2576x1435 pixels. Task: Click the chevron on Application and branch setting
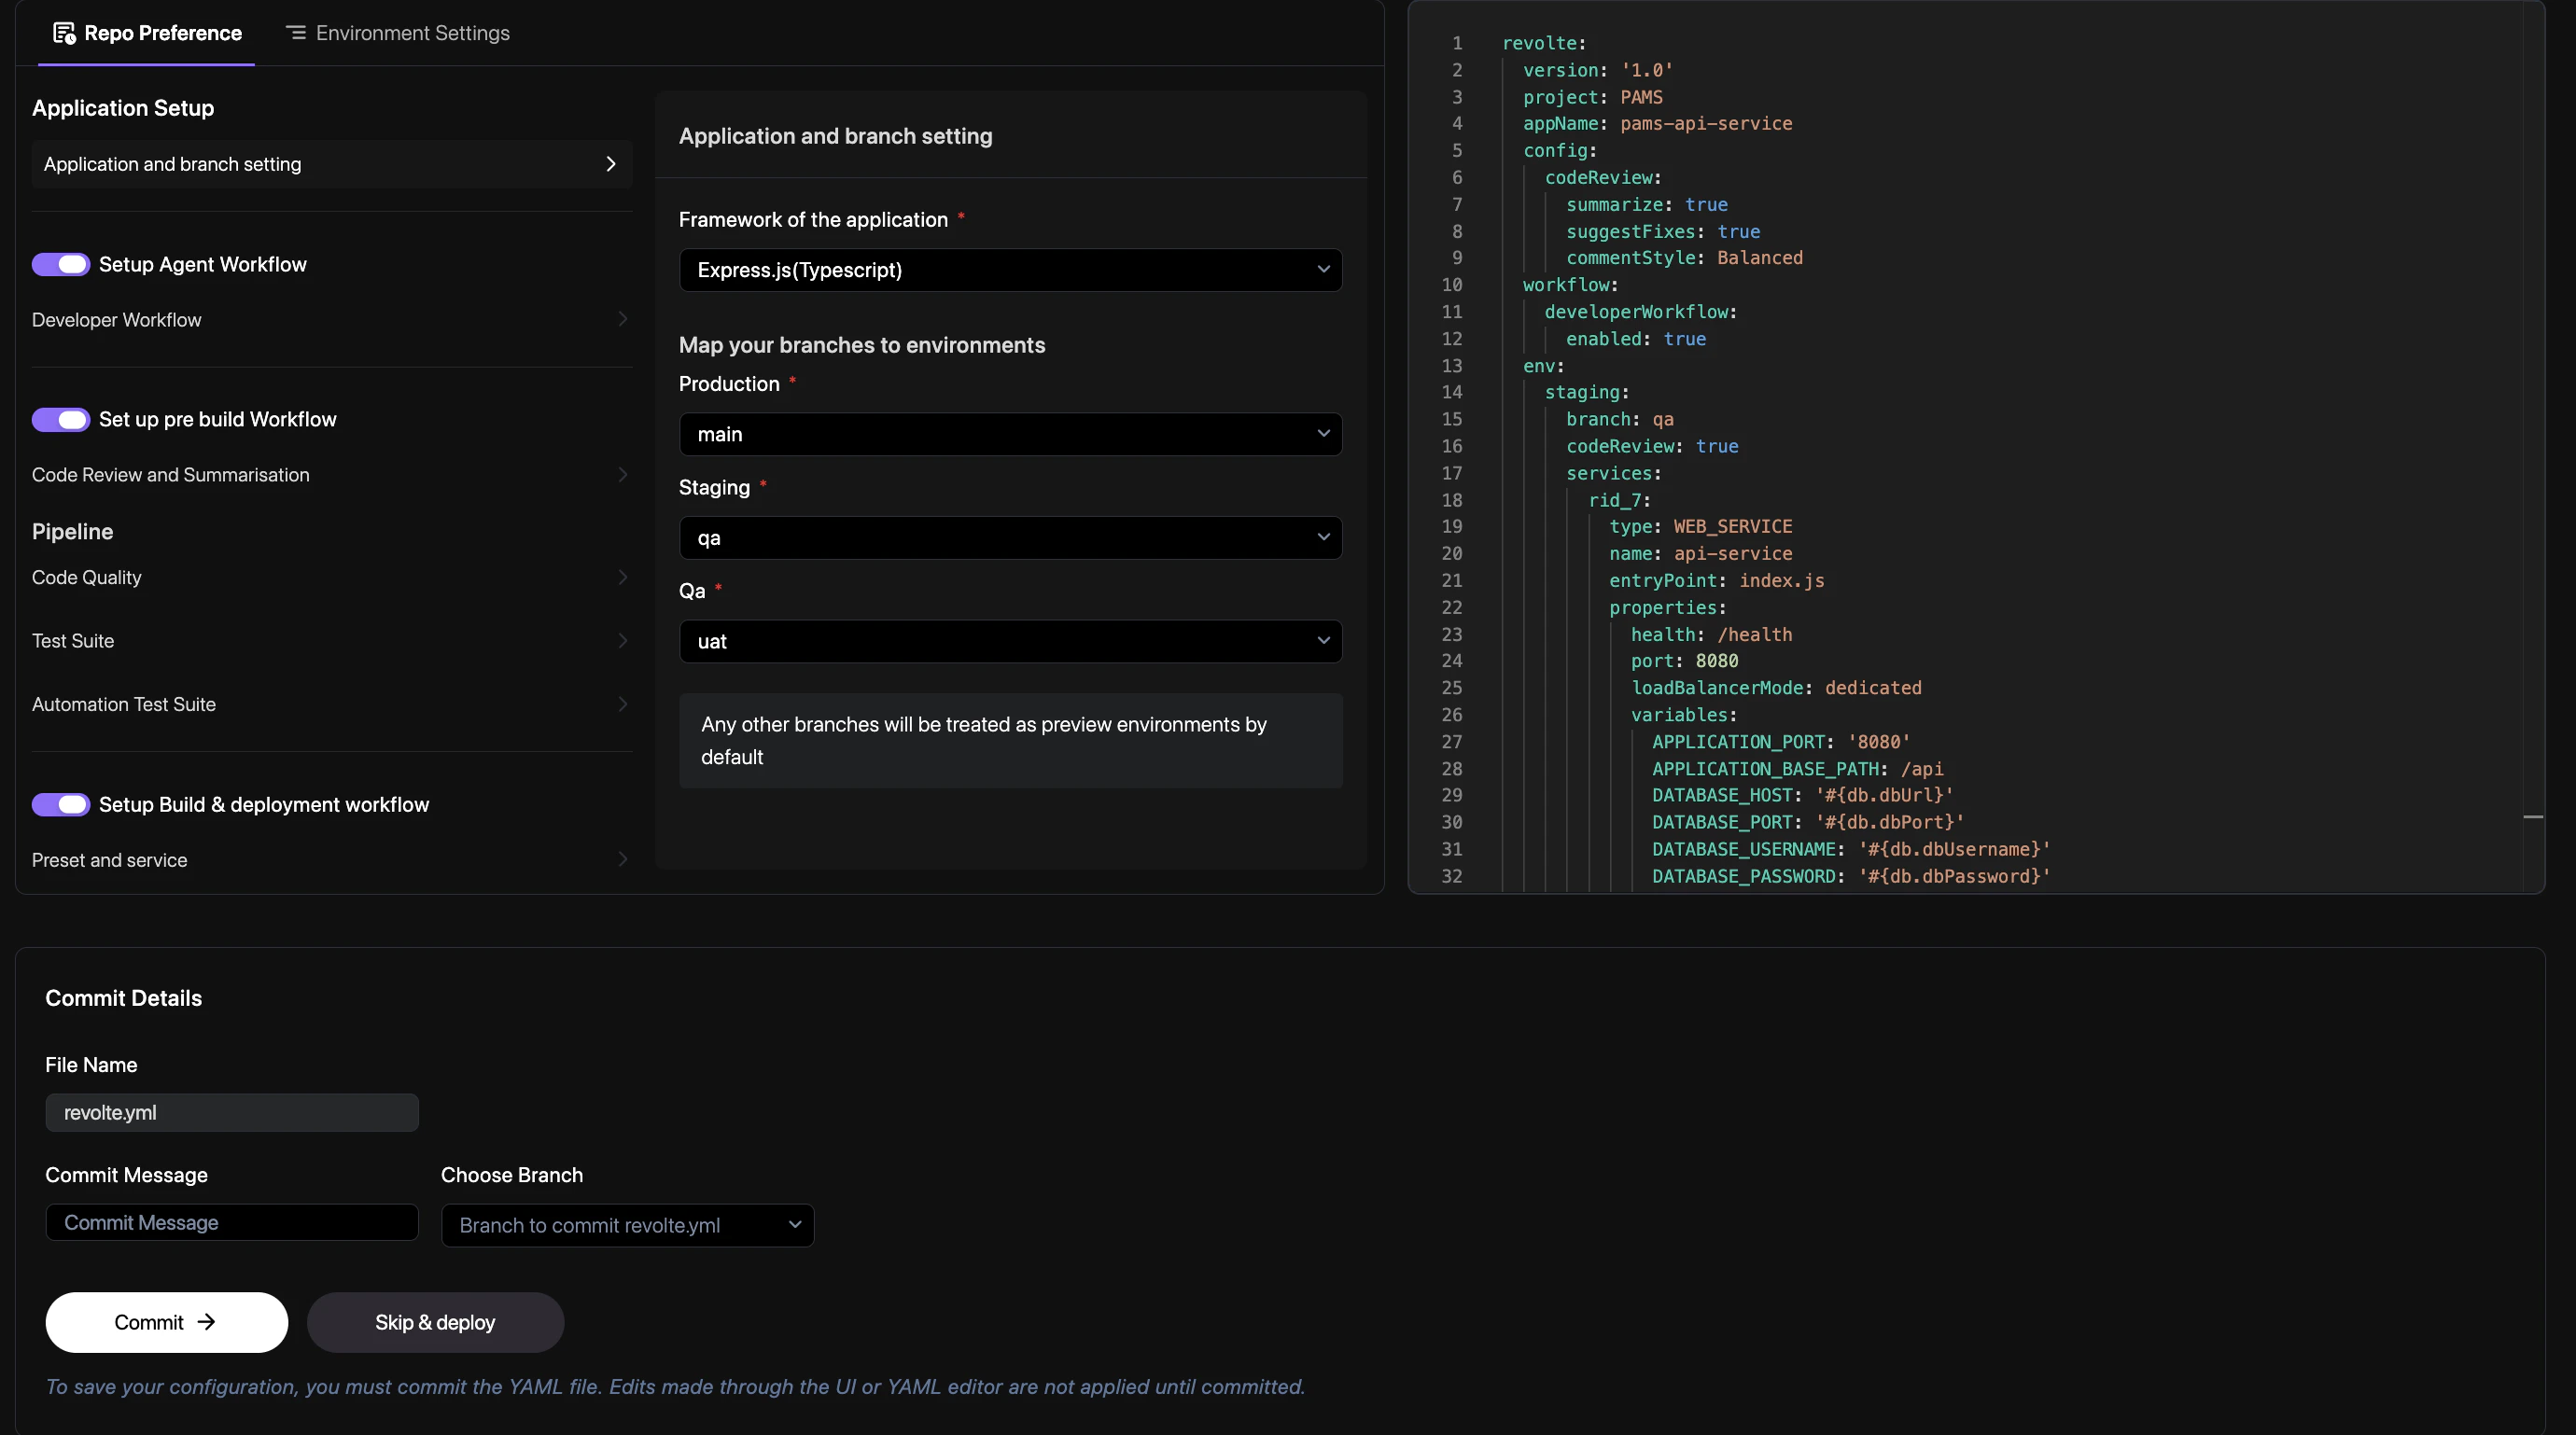point(611,164)
